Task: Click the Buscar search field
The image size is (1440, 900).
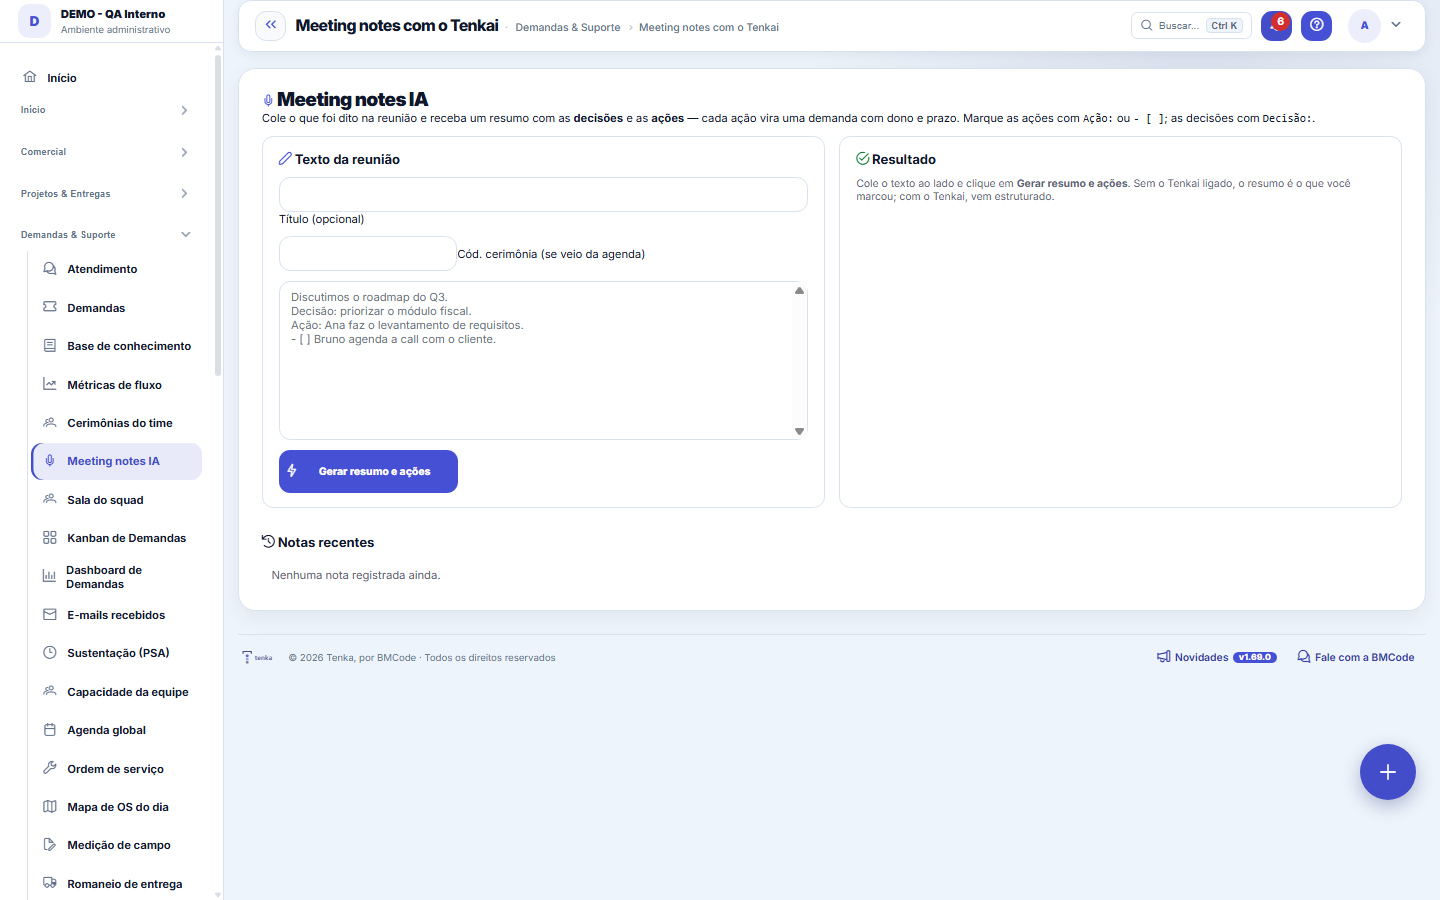Action: [1191, 26]
